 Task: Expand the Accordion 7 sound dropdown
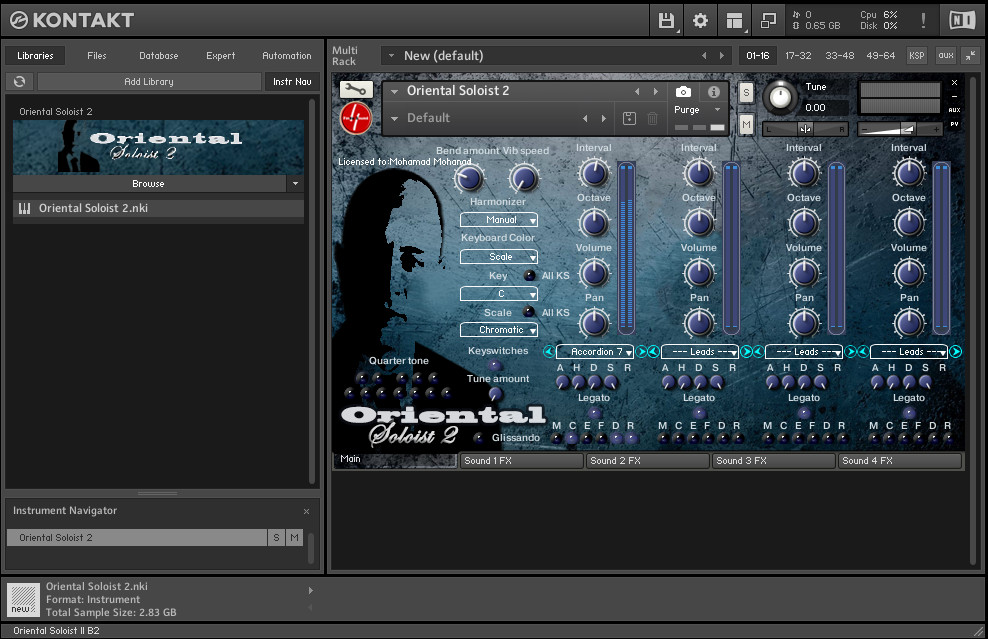point(595,352)
